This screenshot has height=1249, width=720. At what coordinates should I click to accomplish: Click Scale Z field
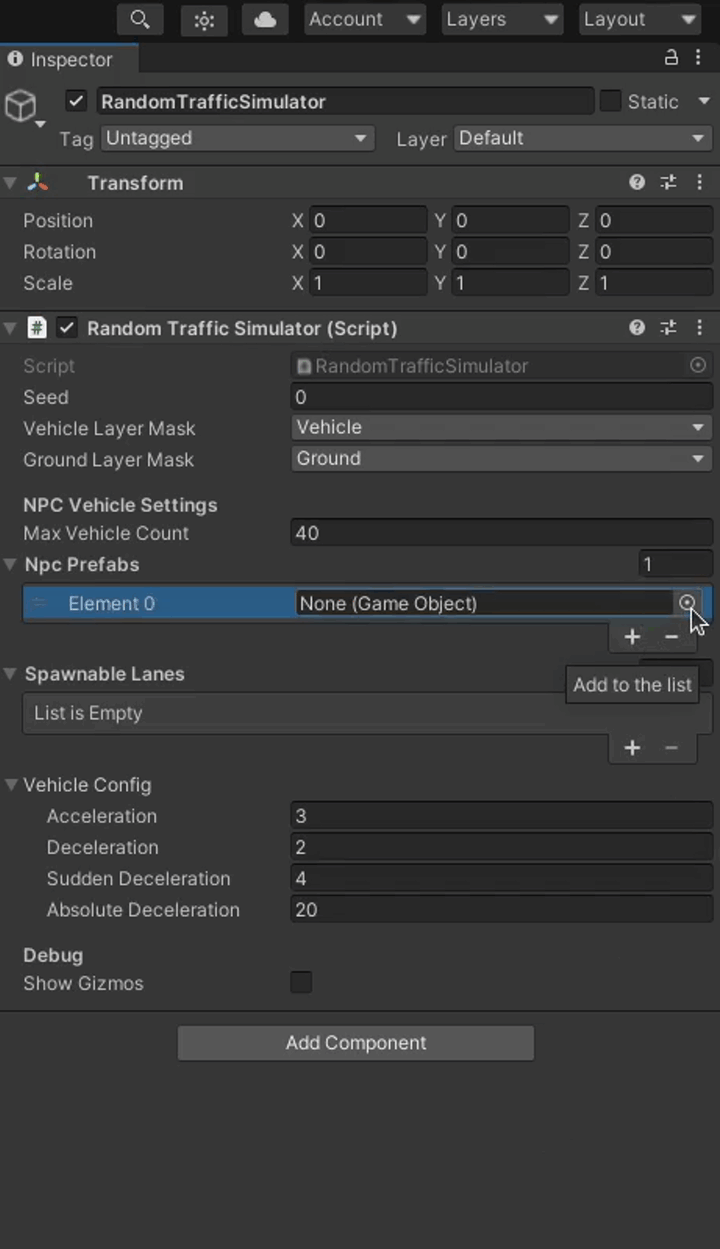pyautogui.click(x=654, y=282)
